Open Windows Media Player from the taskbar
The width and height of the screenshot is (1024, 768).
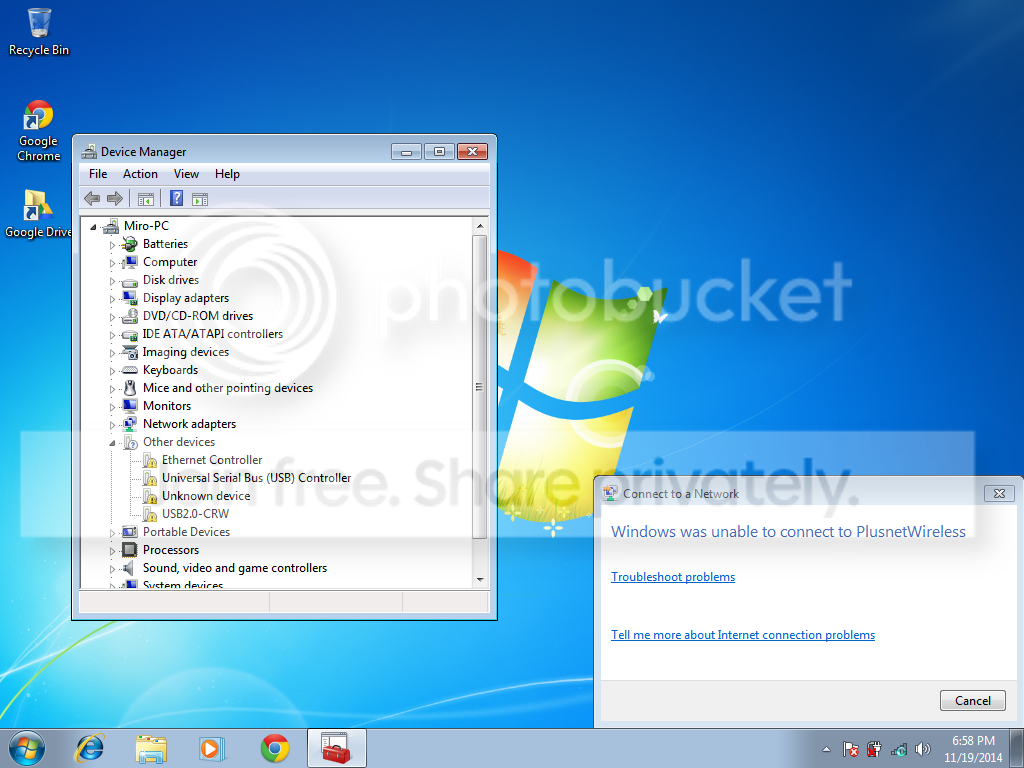[212, 748]
